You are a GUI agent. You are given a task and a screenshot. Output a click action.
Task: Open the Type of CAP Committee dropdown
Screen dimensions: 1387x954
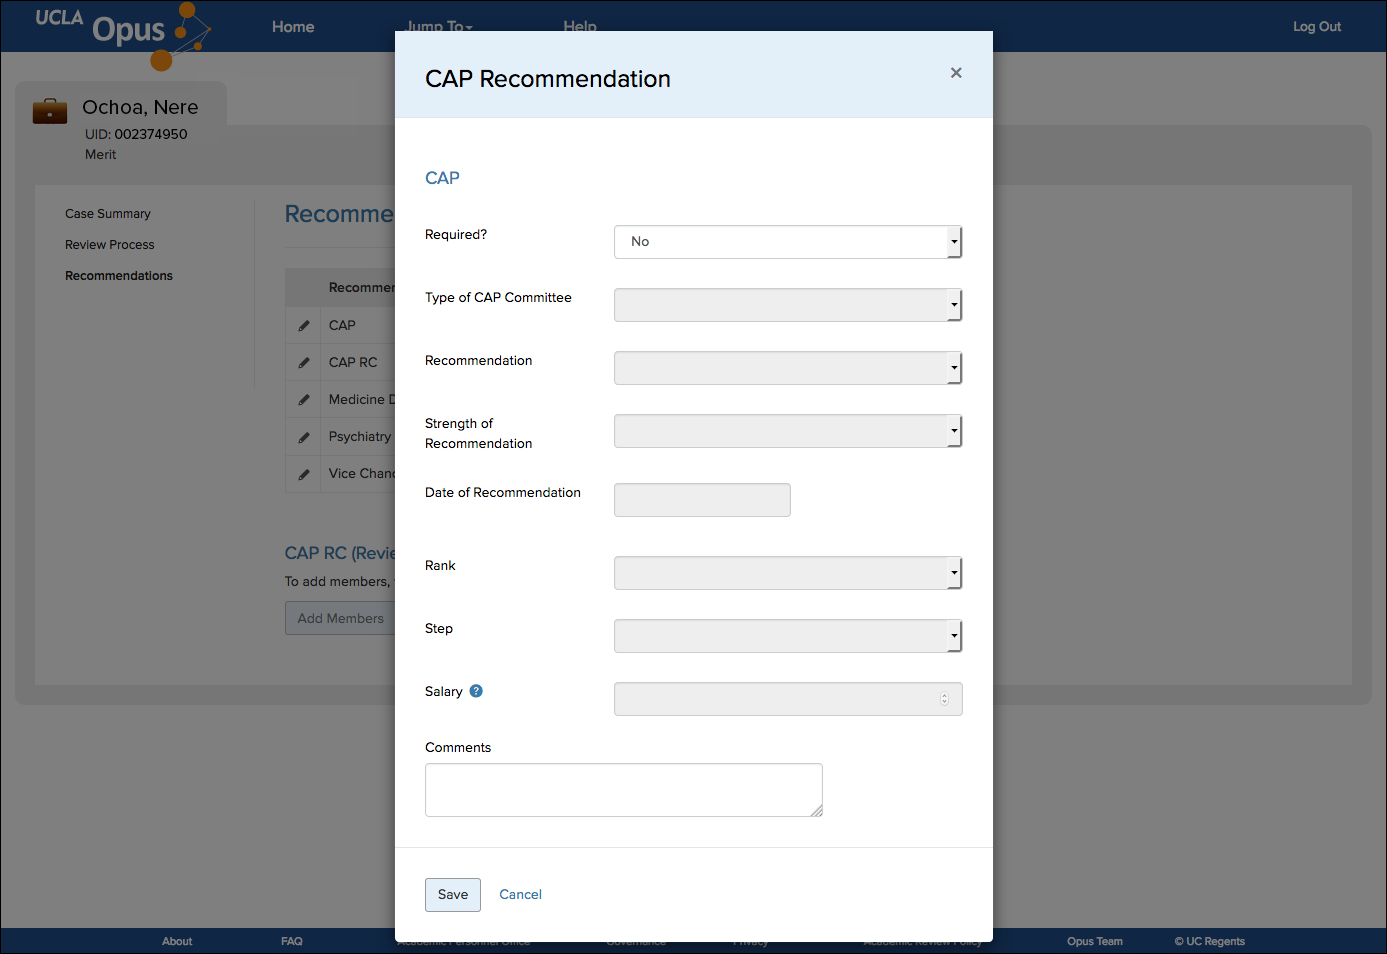click(x=788, y=305)
